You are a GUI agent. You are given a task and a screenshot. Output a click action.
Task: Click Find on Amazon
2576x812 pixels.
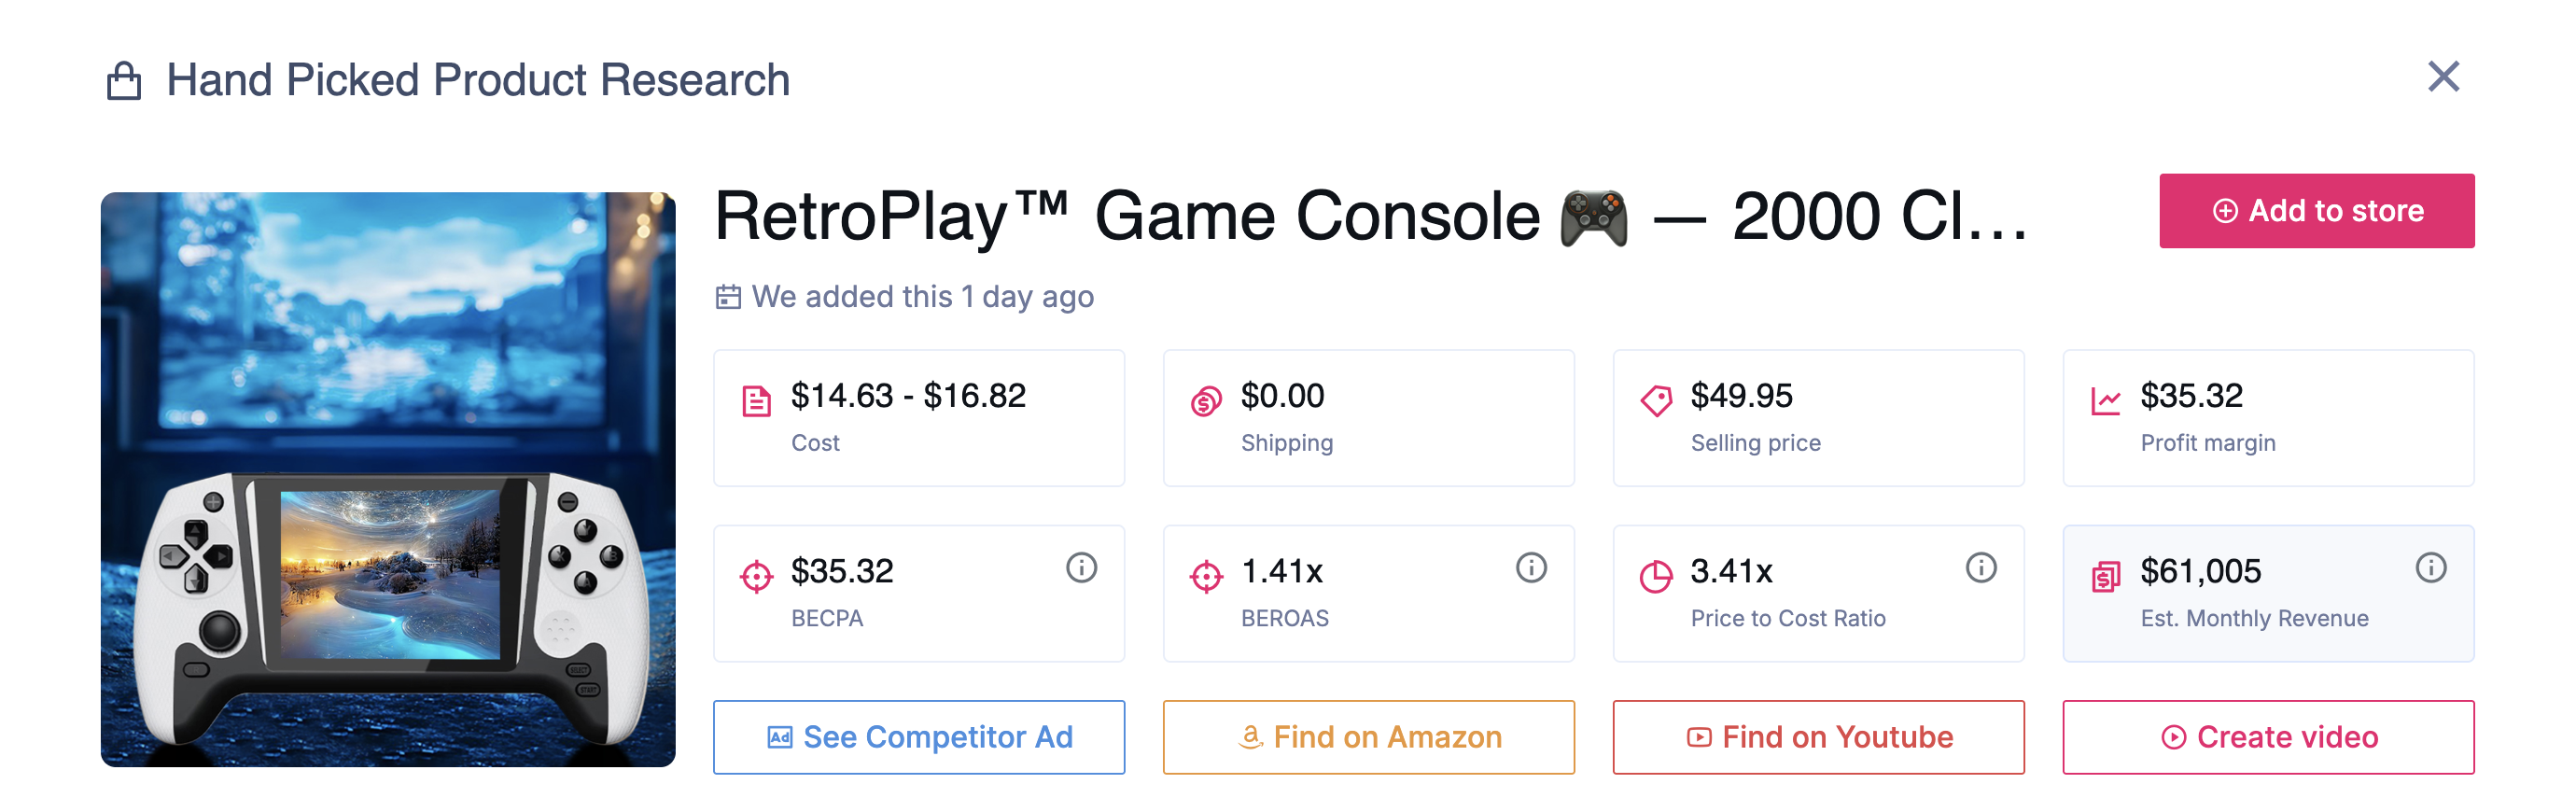pos(1368,737)
